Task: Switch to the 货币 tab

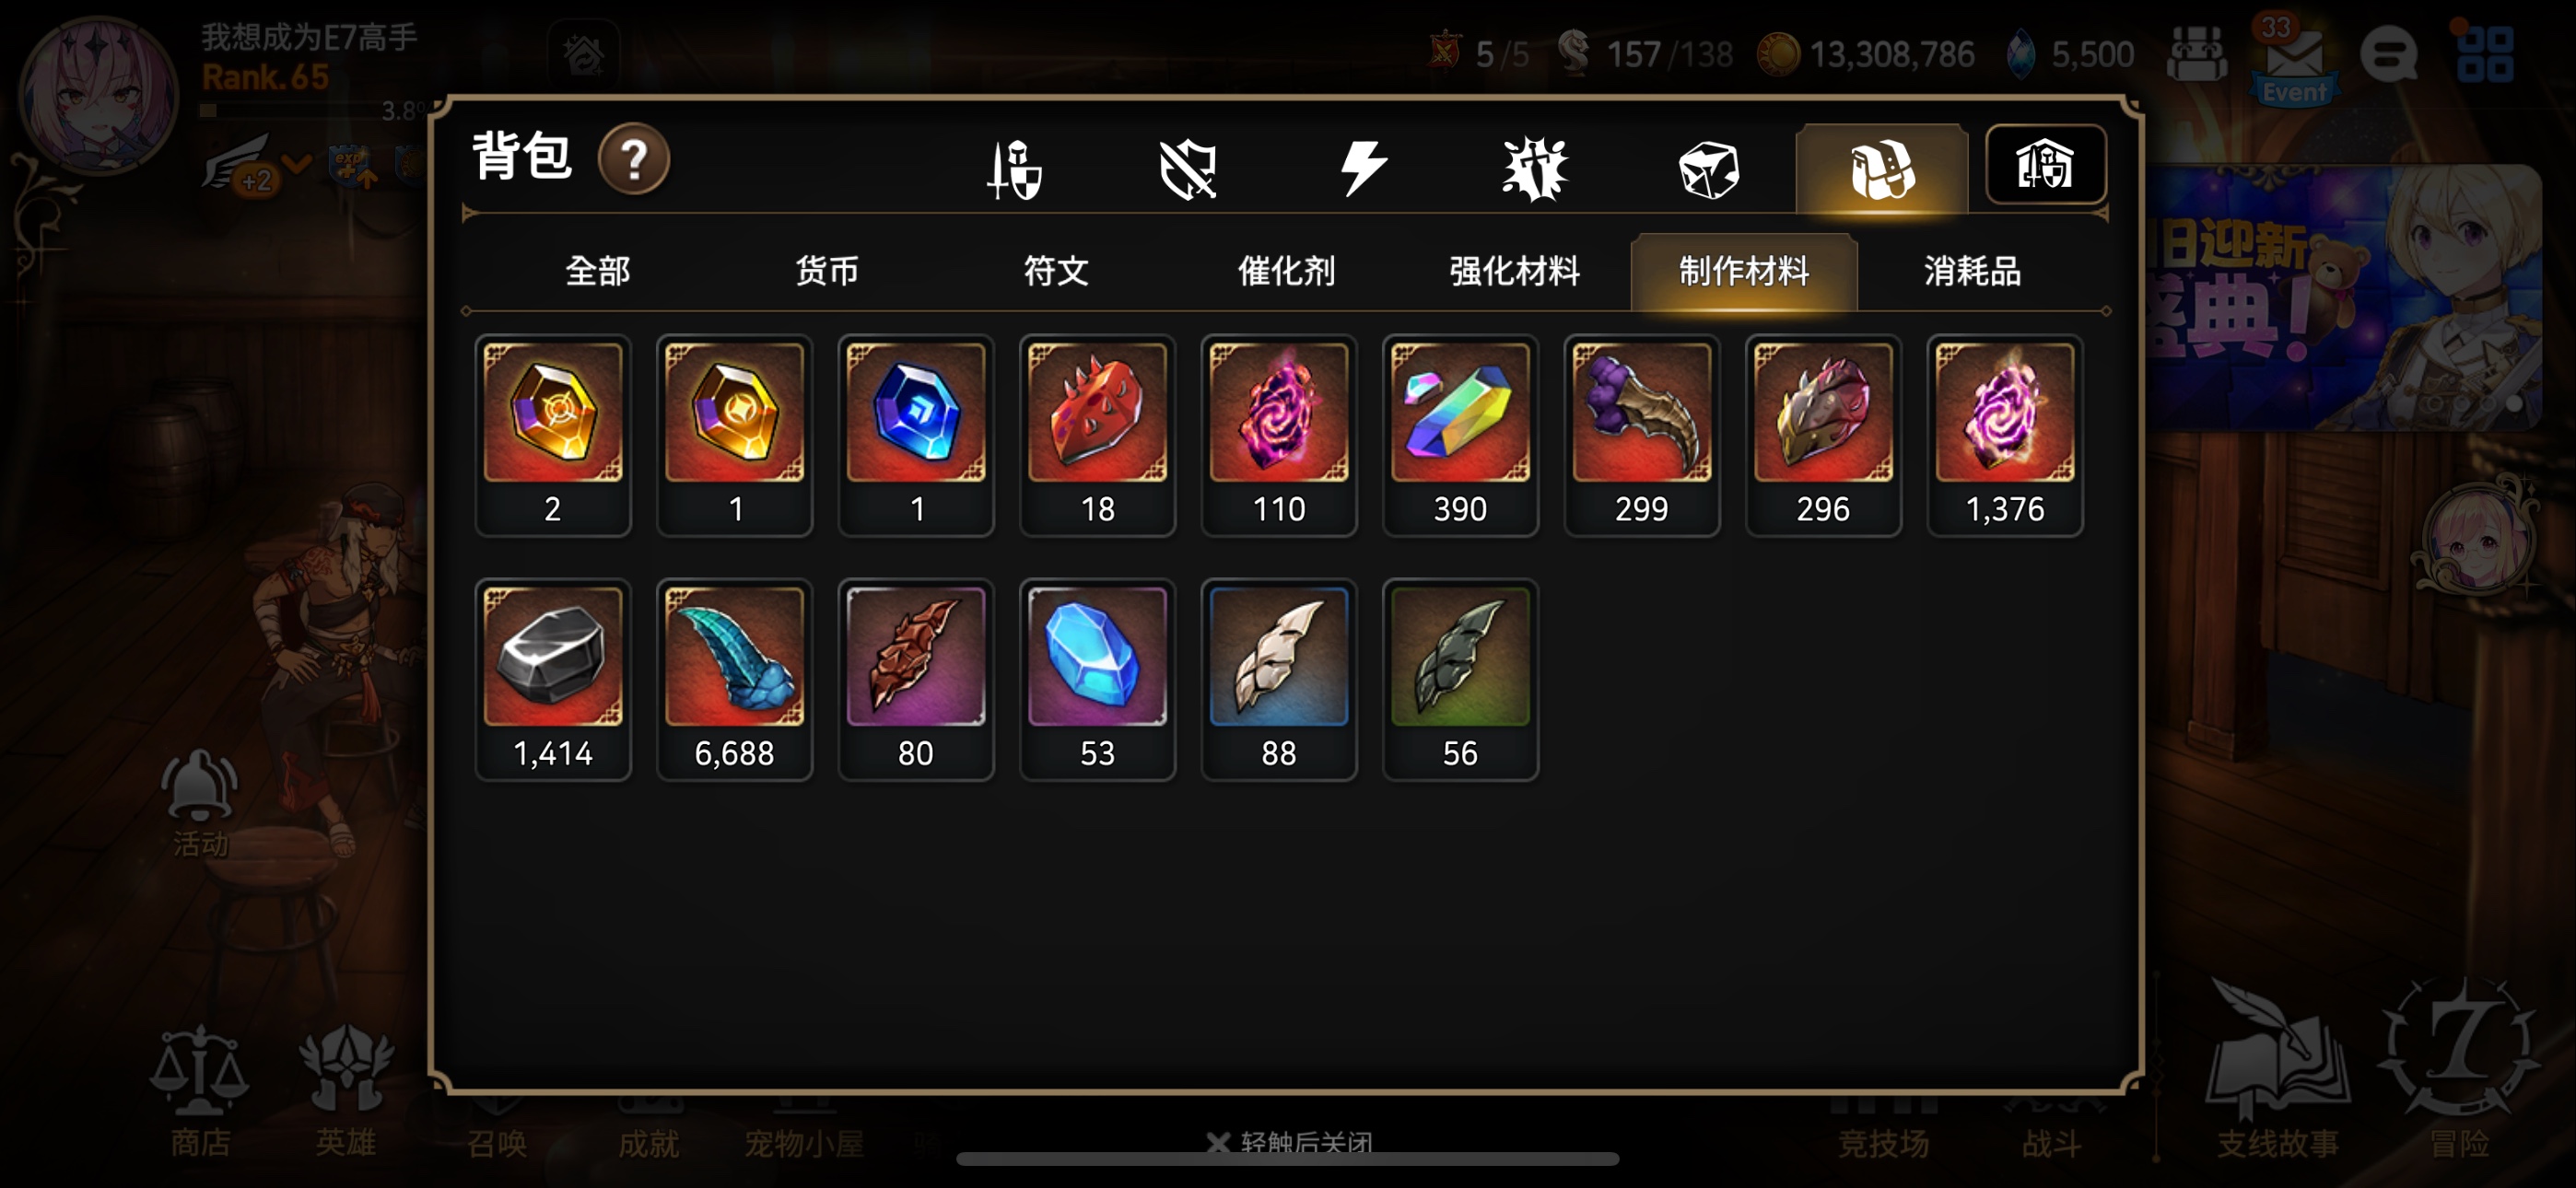Action: click(826, 271)
